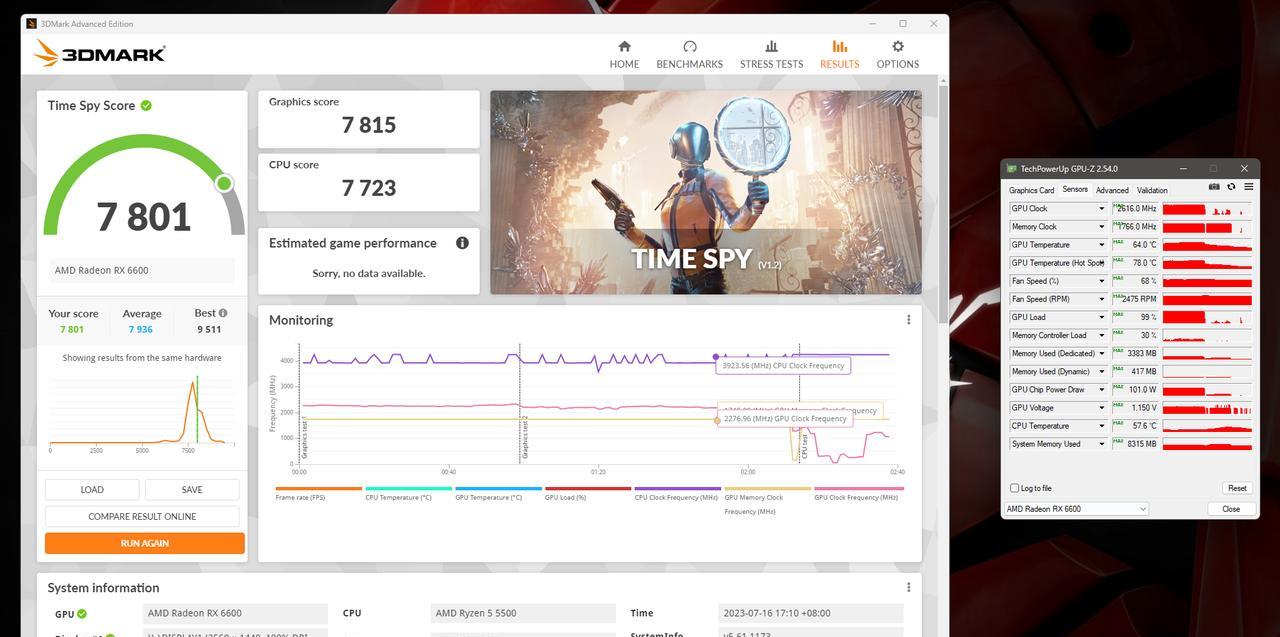This screenshot has width=1280, height=637.
Task: Select the Results section icon
Action: pos(839,46)
